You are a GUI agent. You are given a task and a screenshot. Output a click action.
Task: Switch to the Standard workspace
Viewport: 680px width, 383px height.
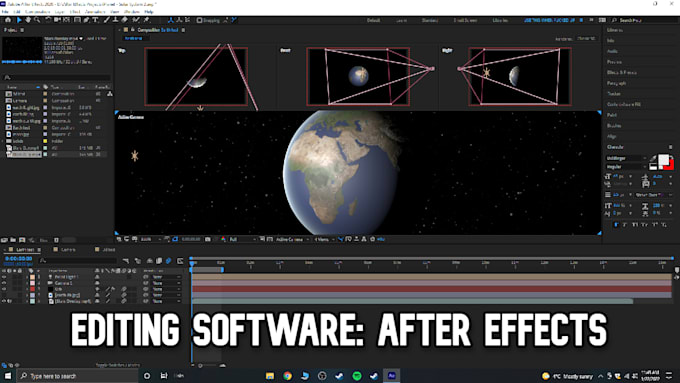click(429, 20)
